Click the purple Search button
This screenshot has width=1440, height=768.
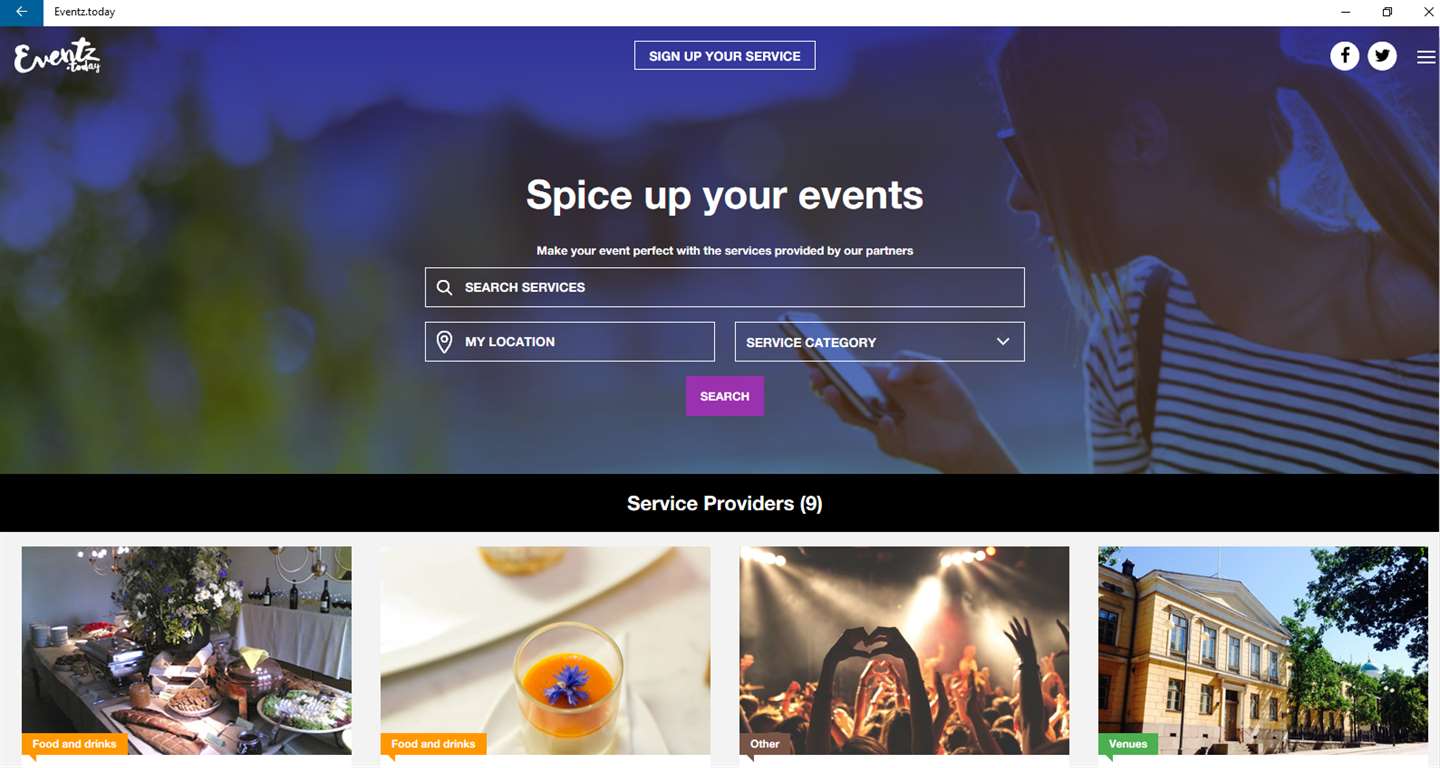[x=725, y=396]
